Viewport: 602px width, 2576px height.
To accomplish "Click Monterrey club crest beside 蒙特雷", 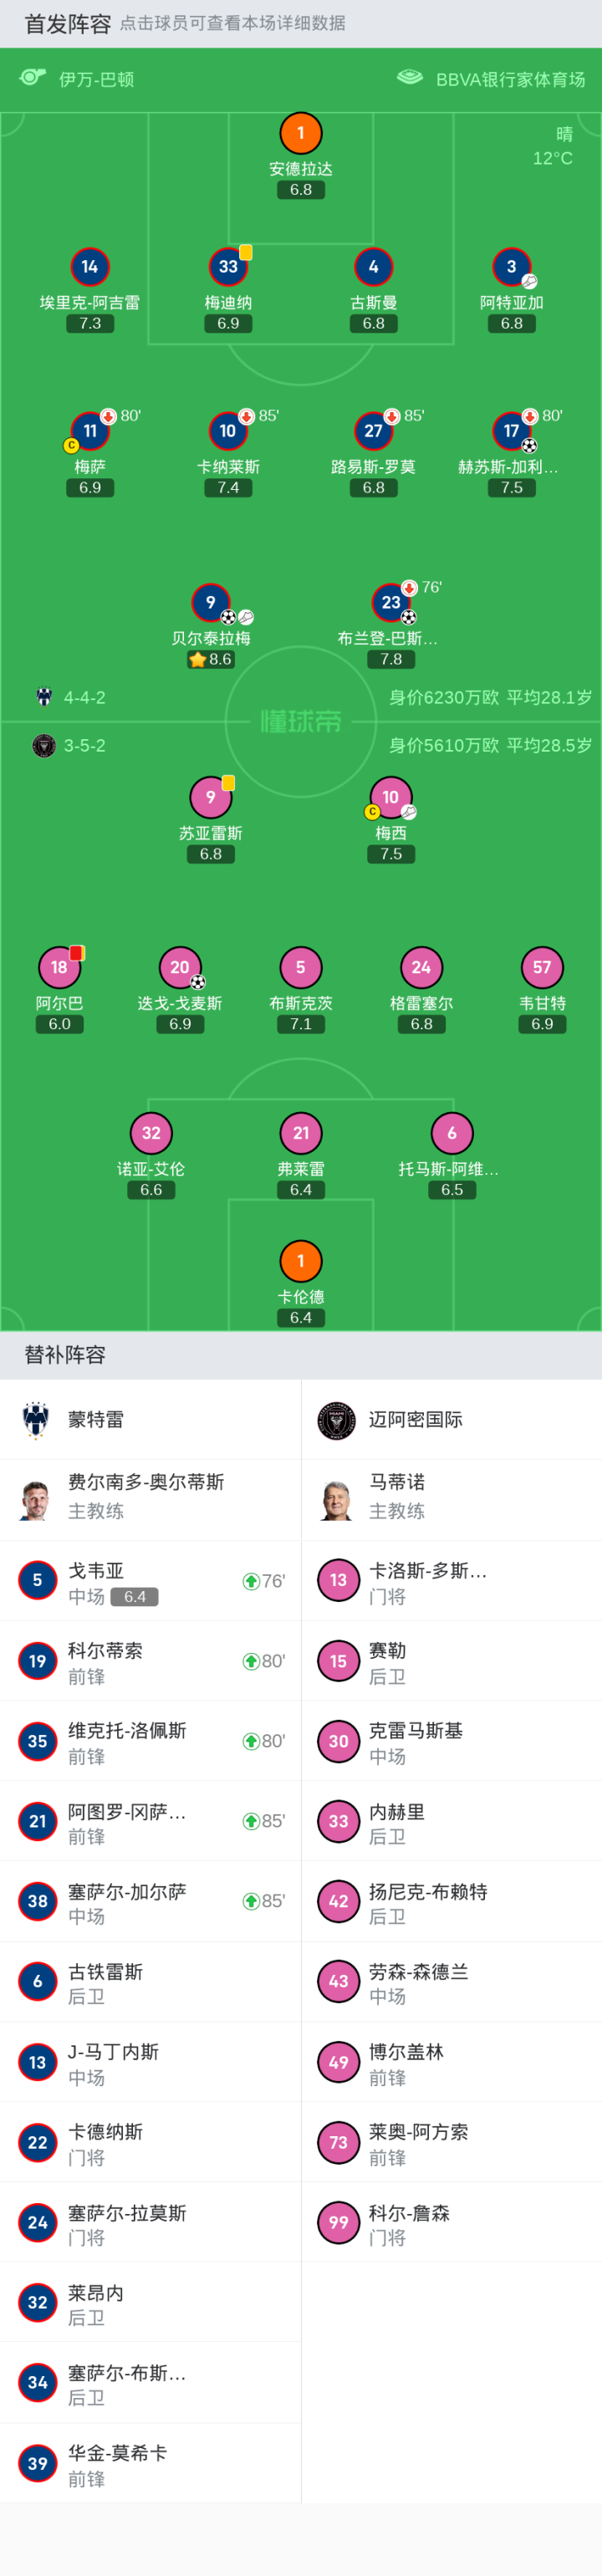I will point(36,1420).
